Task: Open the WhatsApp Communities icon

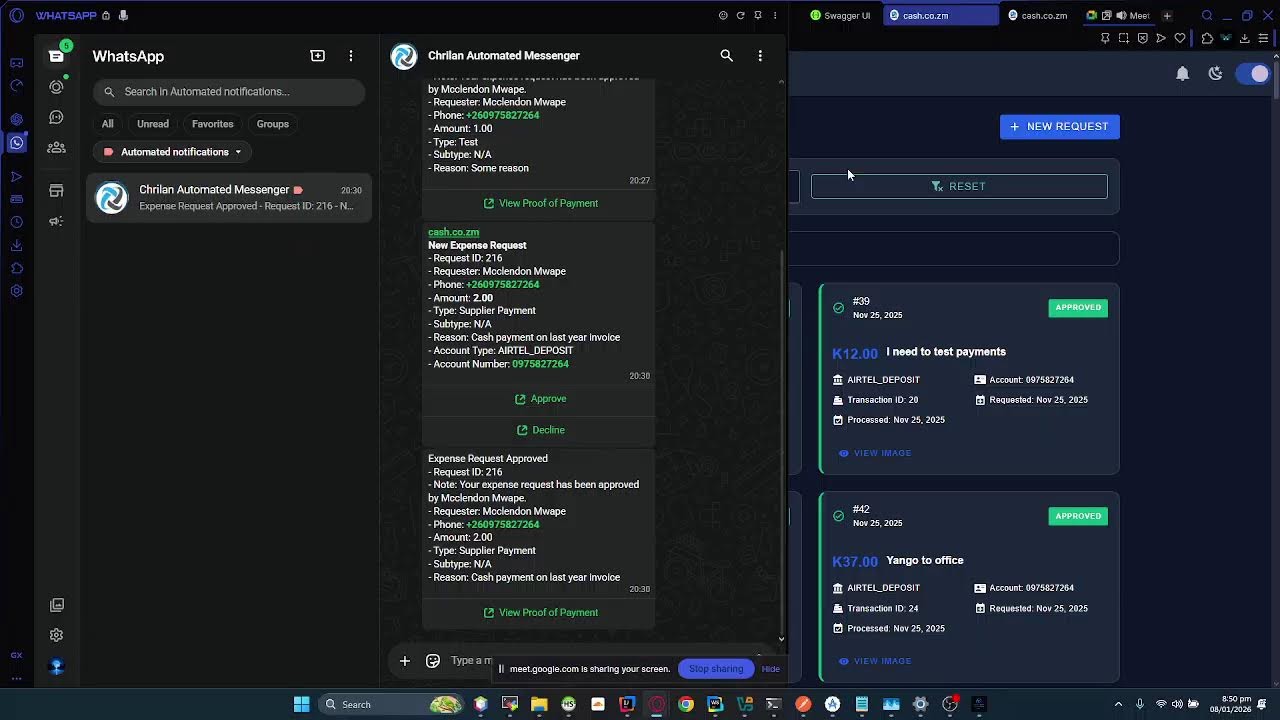Action: (x=57, y=147)
